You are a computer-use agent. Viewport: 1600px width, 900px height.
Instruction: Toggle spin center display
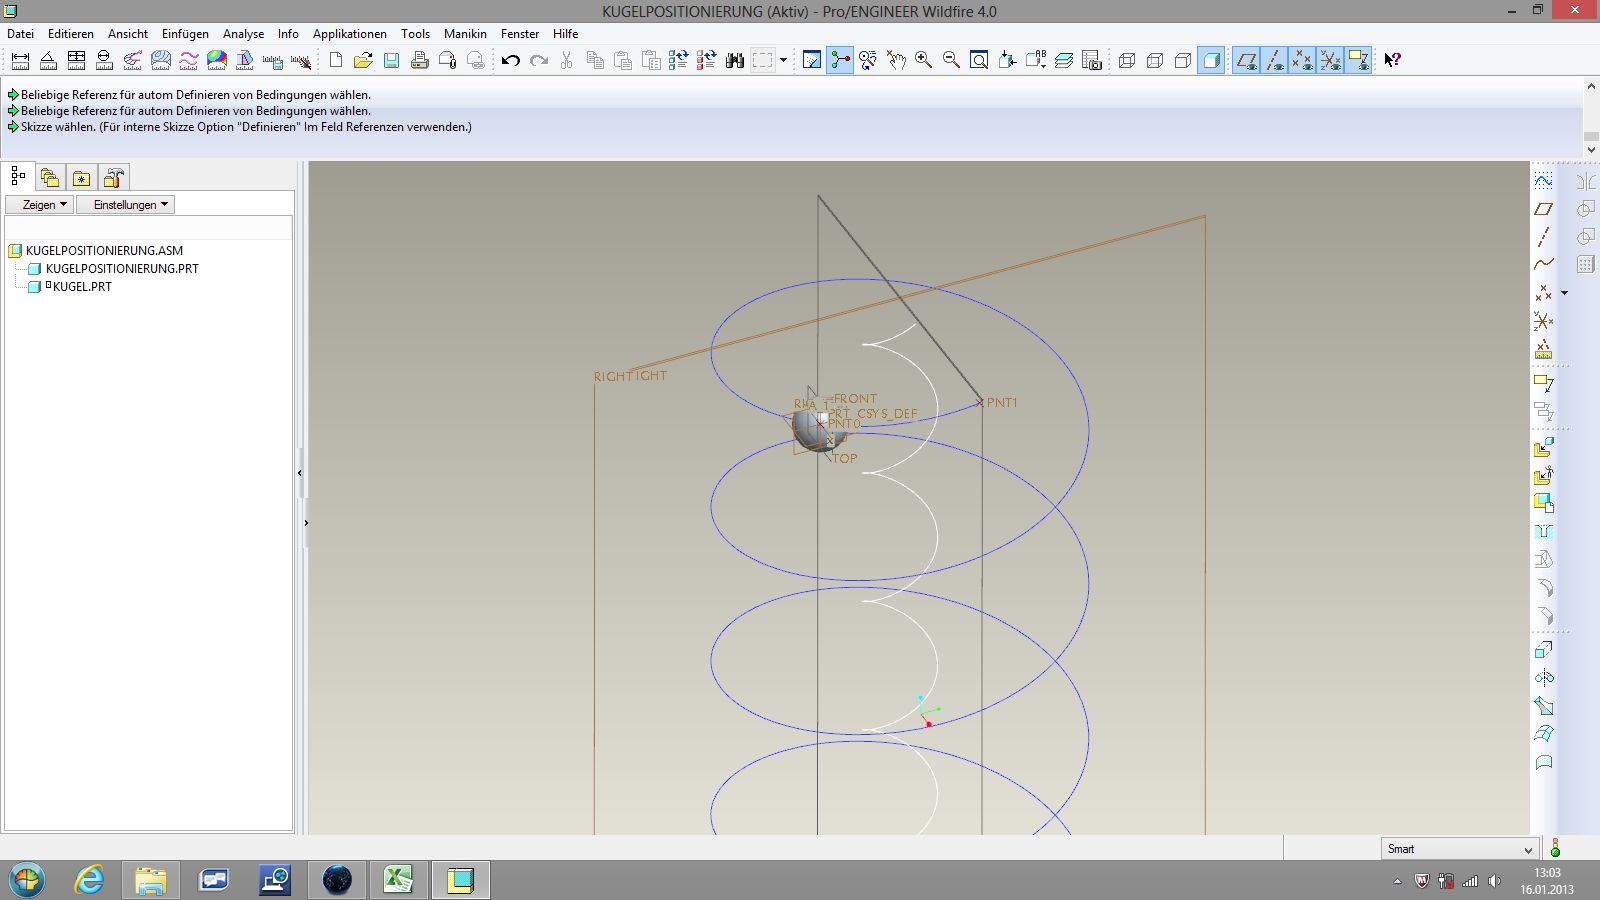point(840,60)
